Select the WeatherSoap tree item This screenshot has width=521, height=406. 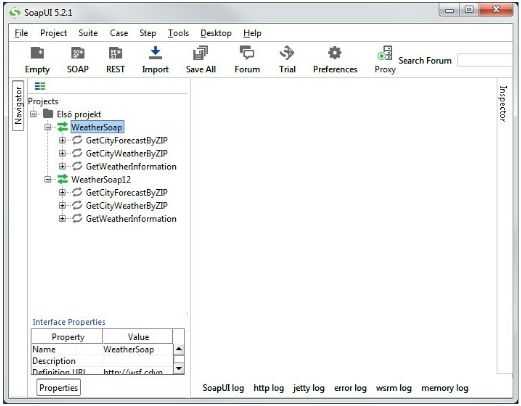click(97, 127)
